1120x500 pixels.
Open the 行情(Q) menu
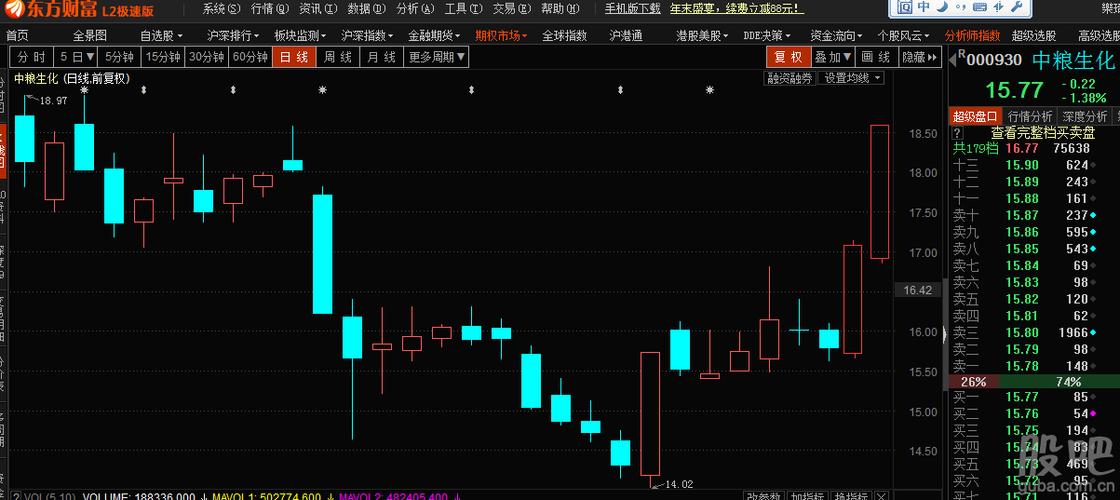tap(270, 9)
